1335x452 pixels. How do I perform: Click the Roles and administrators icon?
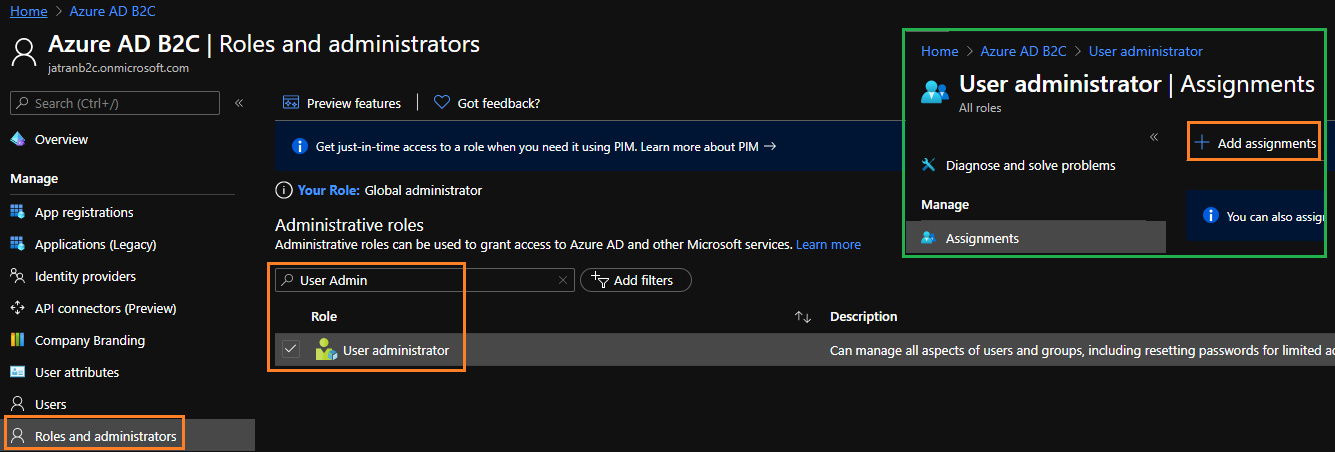click(17, 436)
